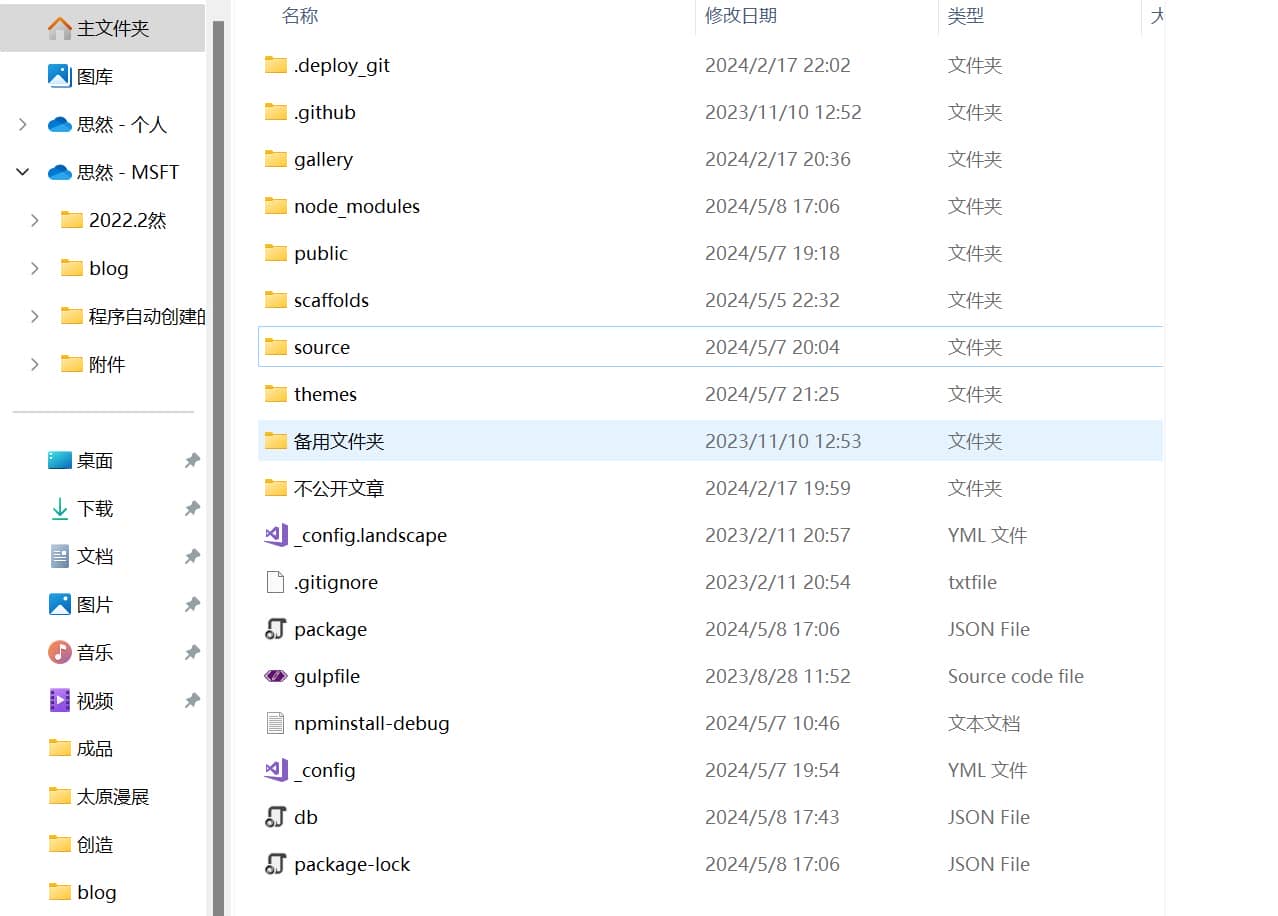This screenshot has width=1278, height=916.
Task: Collapse the 思然 - MSFT tree node
Action: pos(23,172)
